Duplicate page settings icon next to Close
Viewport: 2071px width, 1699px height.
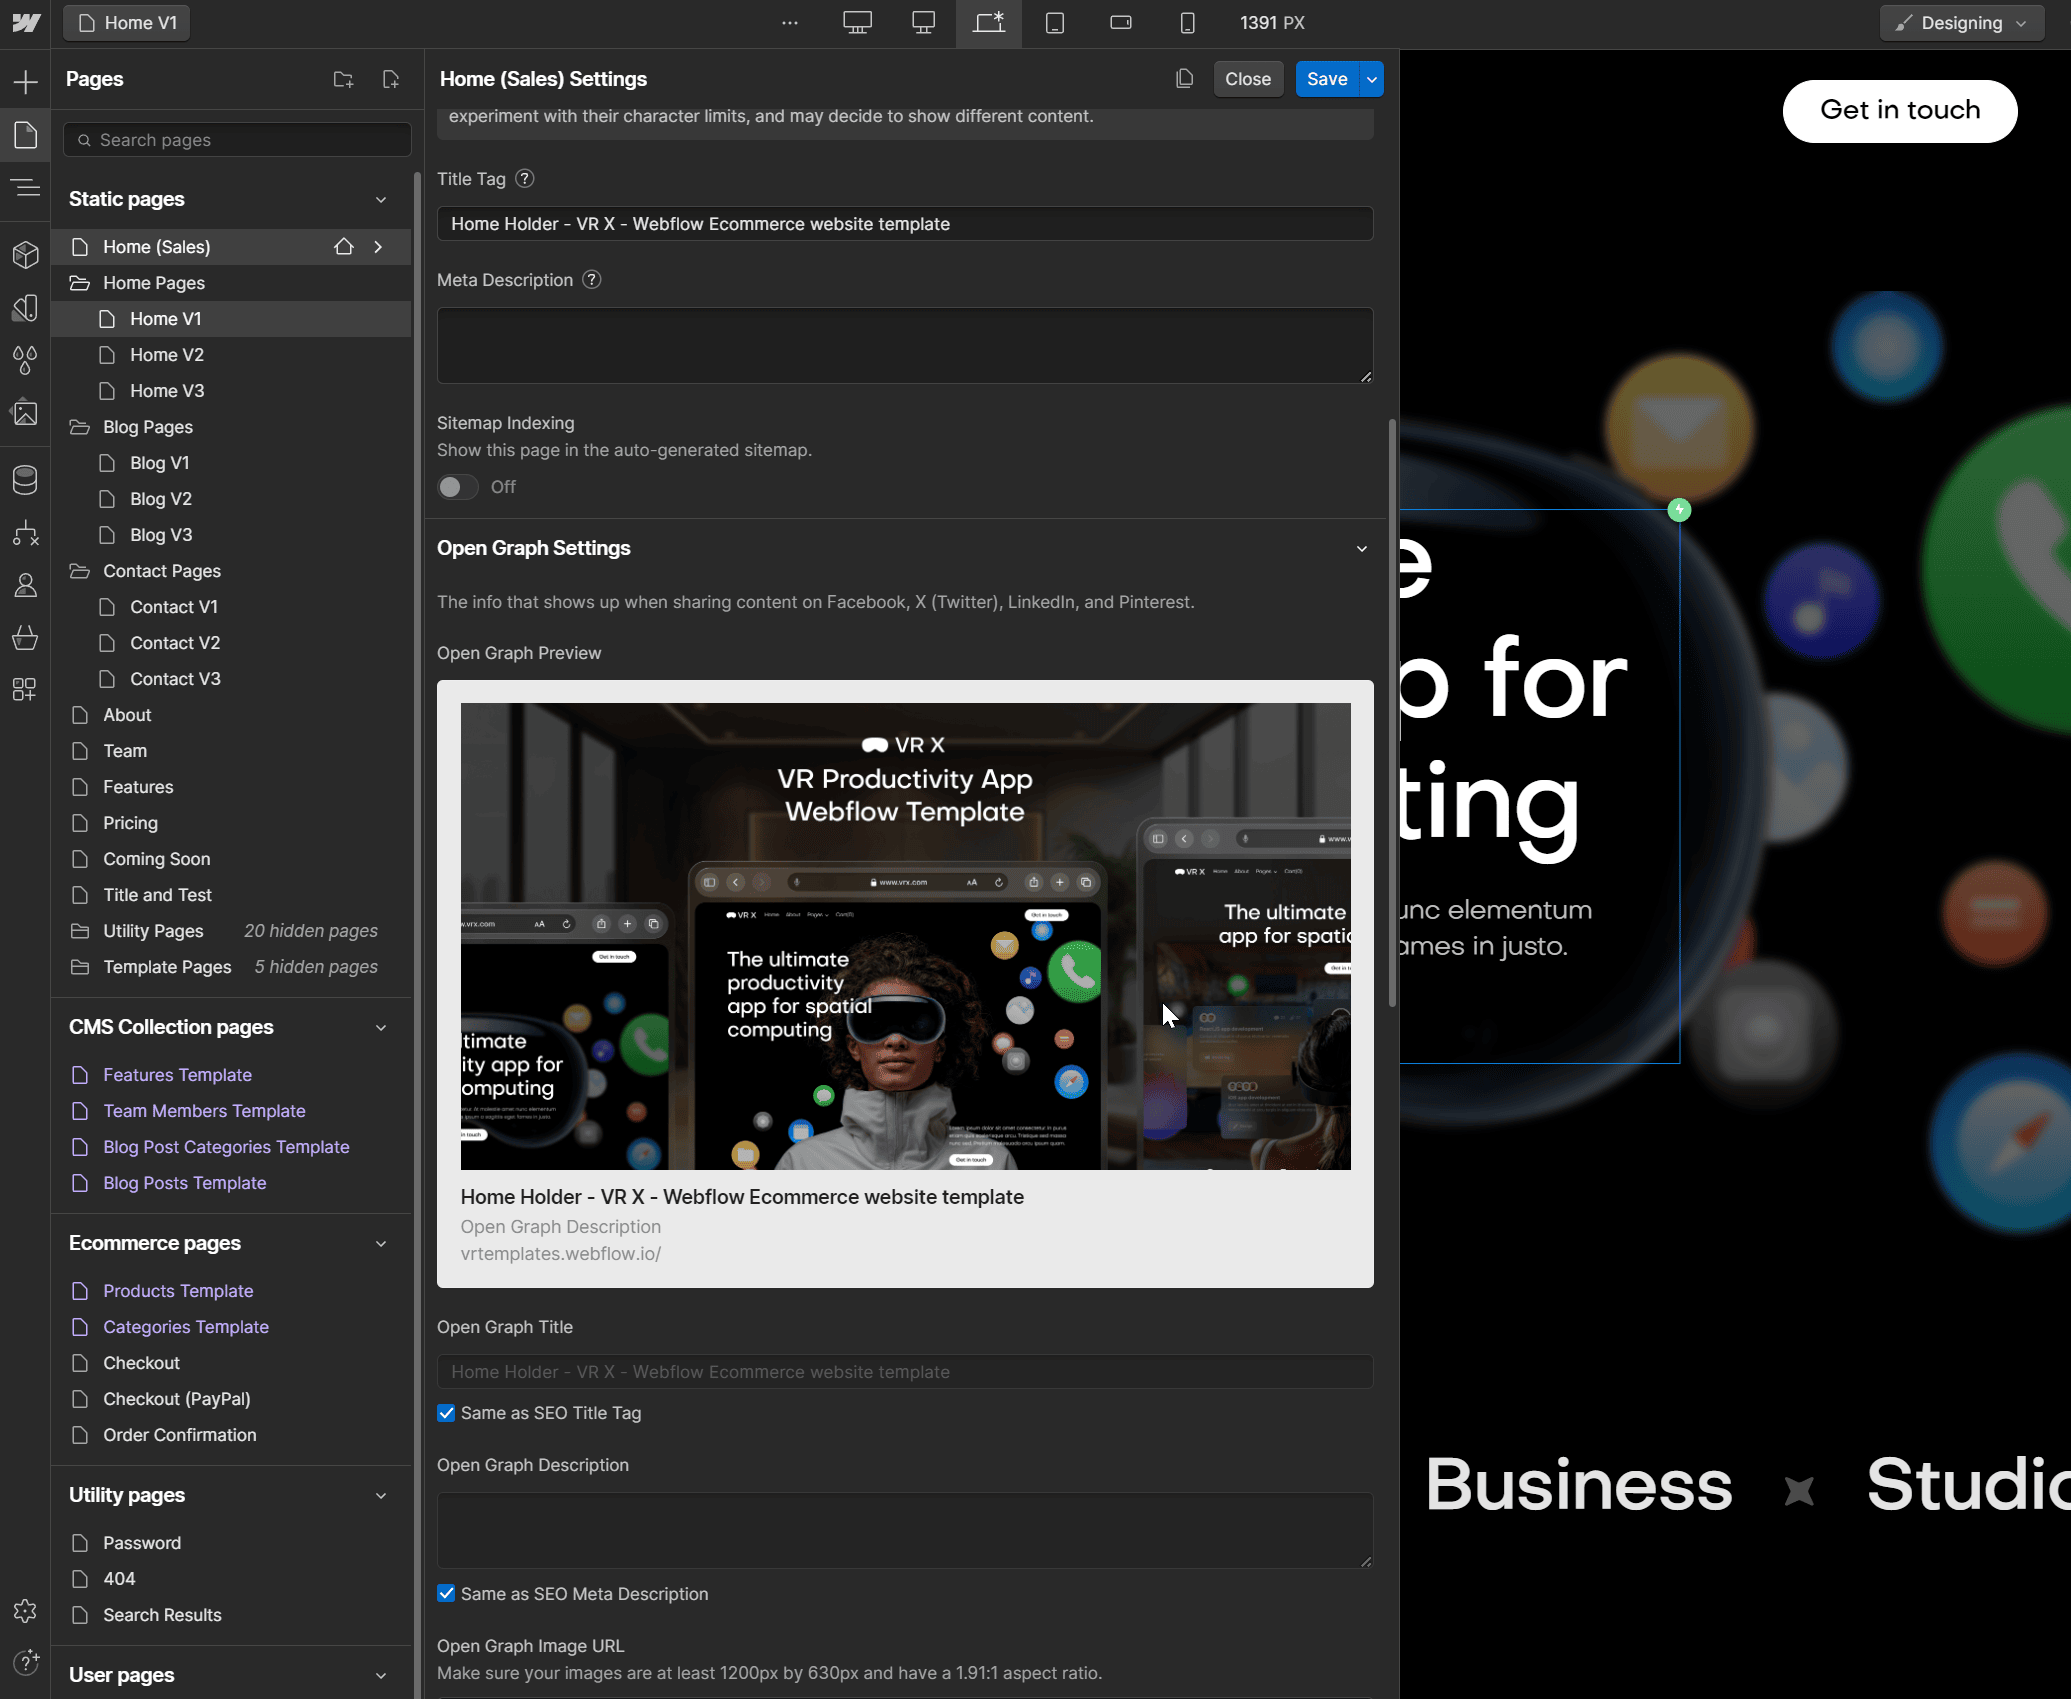[1185, 79]
